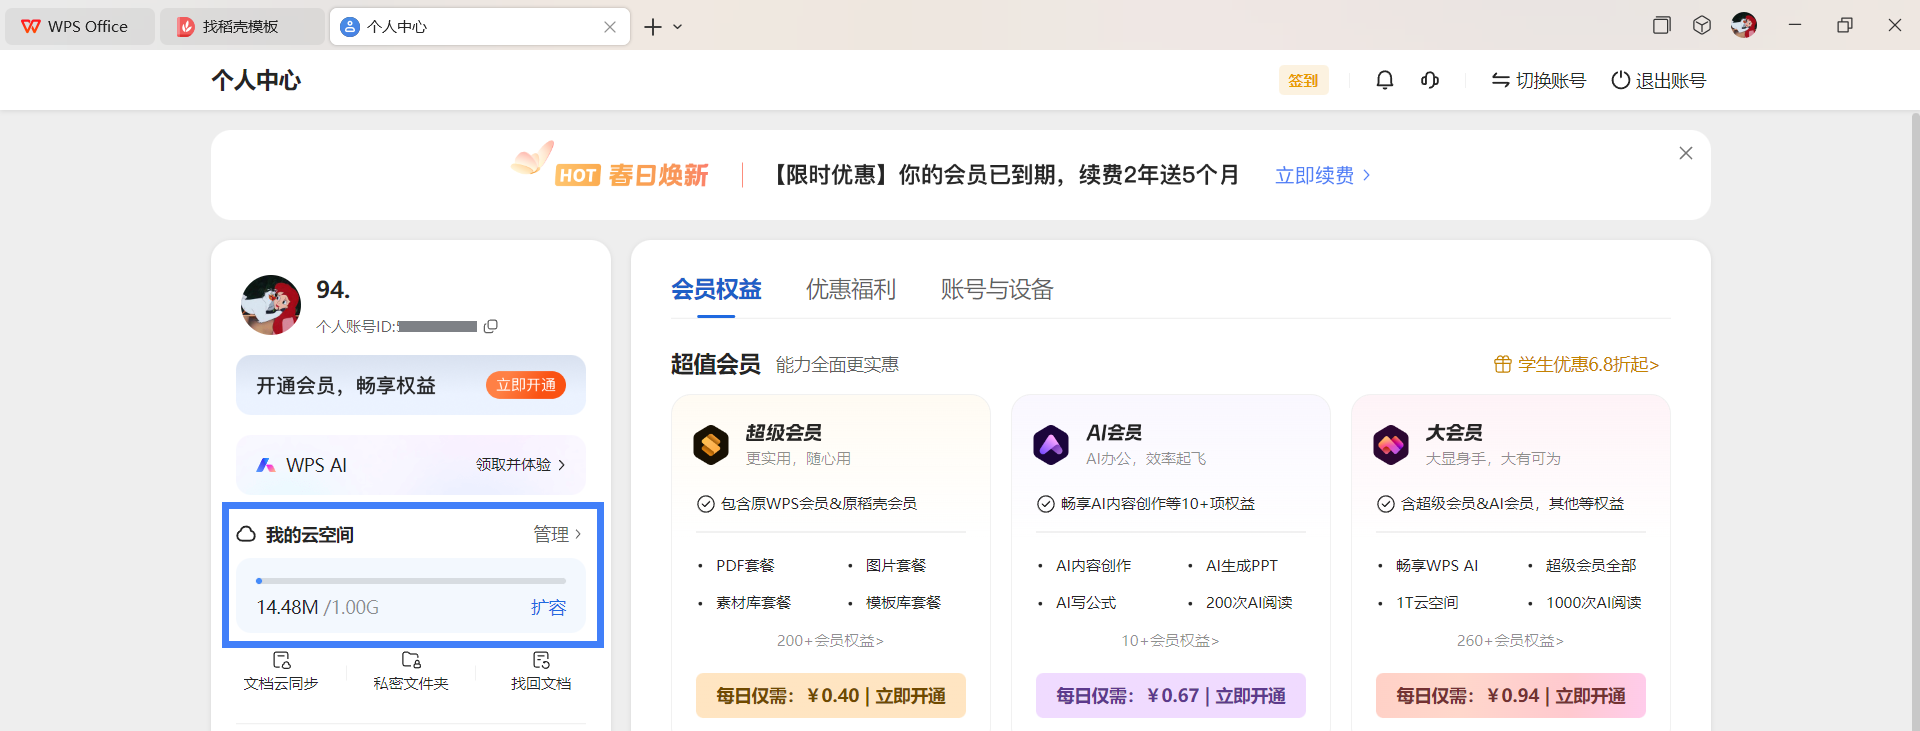Click the 模板库套餐 benefit item
The image size is (1920, 731).
tap(903, 602)
